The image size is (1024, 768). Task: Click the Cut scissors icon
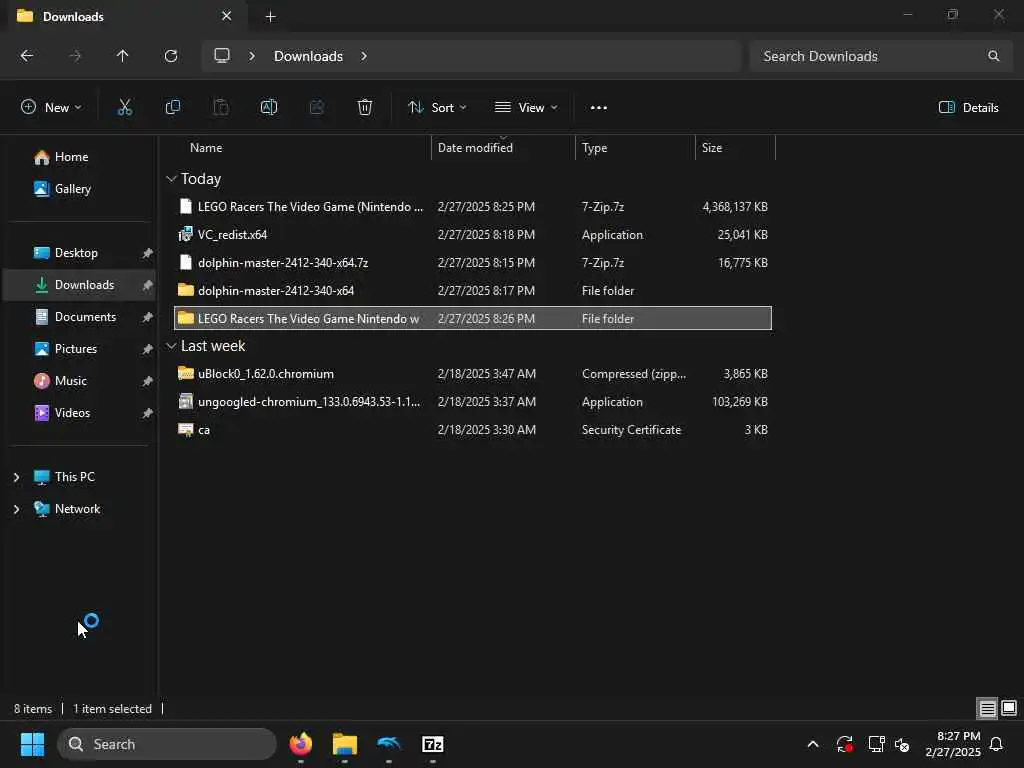point(124,108)
